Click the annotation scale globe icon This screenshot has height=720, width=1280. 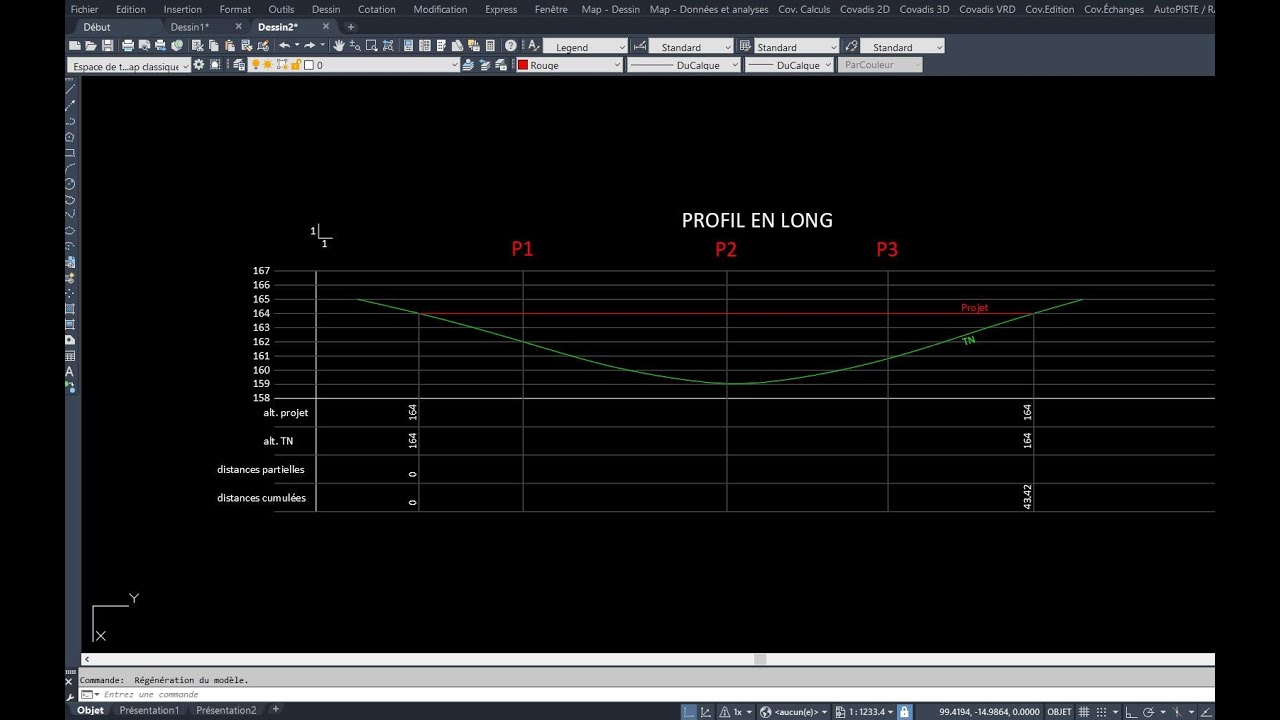(x=765, y=711)
